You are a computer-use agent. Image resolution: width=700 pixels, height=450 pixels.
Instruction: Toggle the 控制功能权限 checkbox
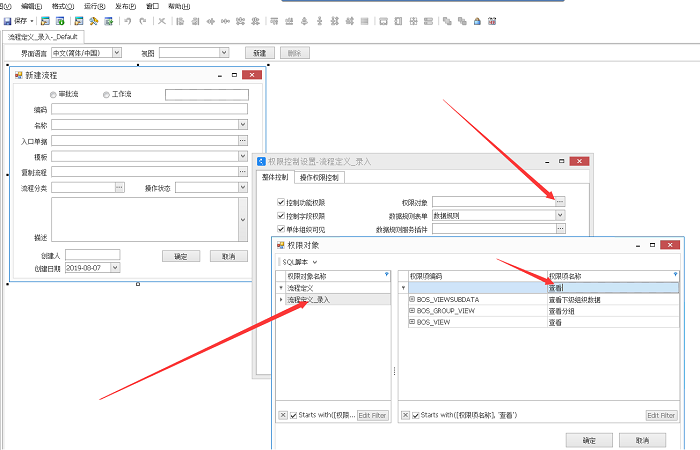point(282,202)
